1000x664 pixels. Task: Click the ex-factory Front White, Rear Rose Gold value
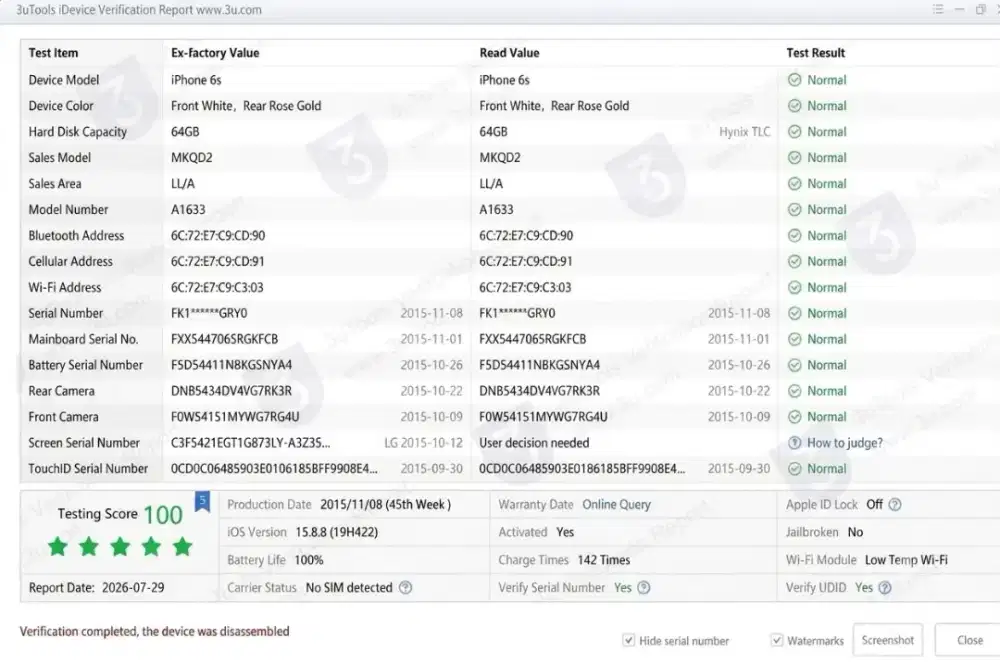246,106
